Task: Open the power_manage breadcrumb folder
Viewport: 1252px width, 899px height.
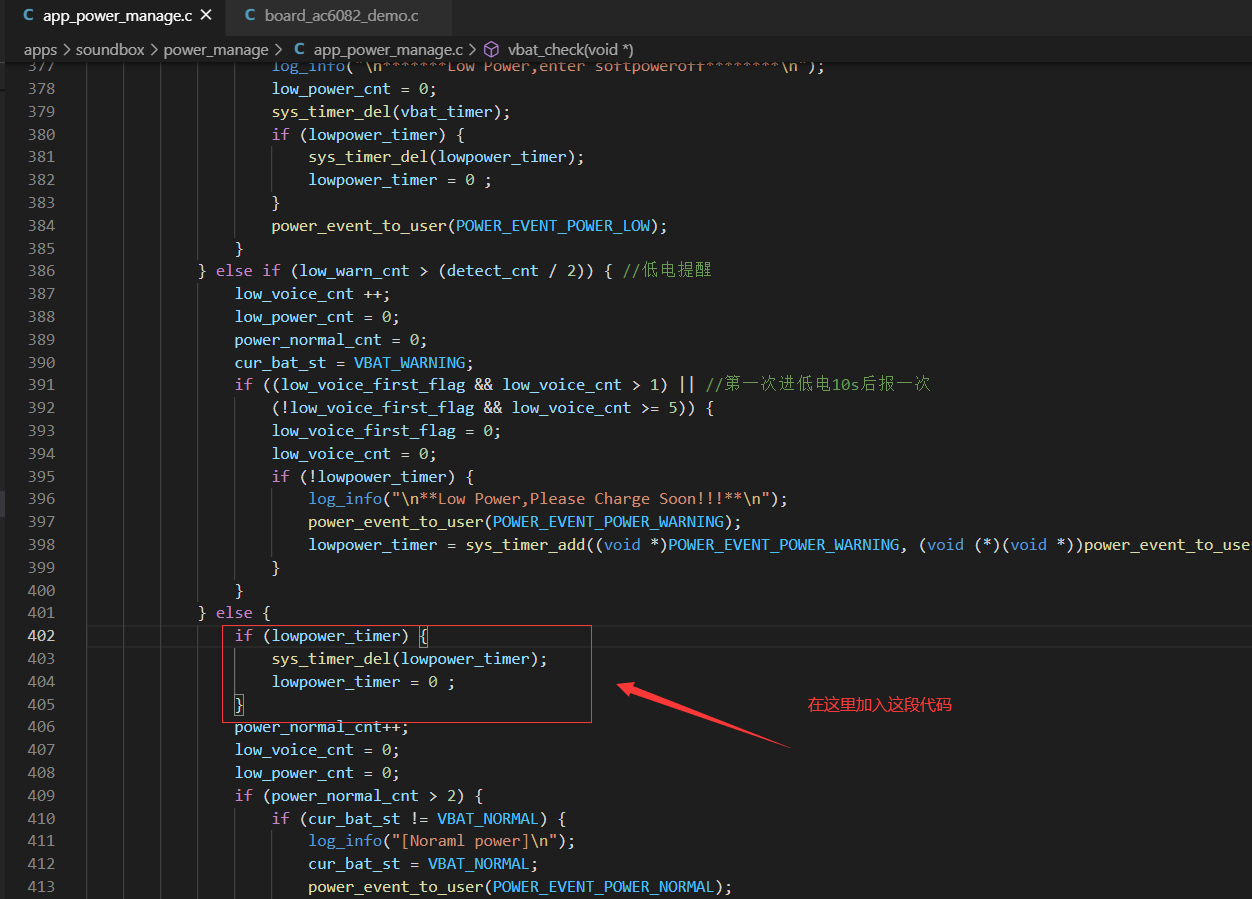Action: (216, 49)
